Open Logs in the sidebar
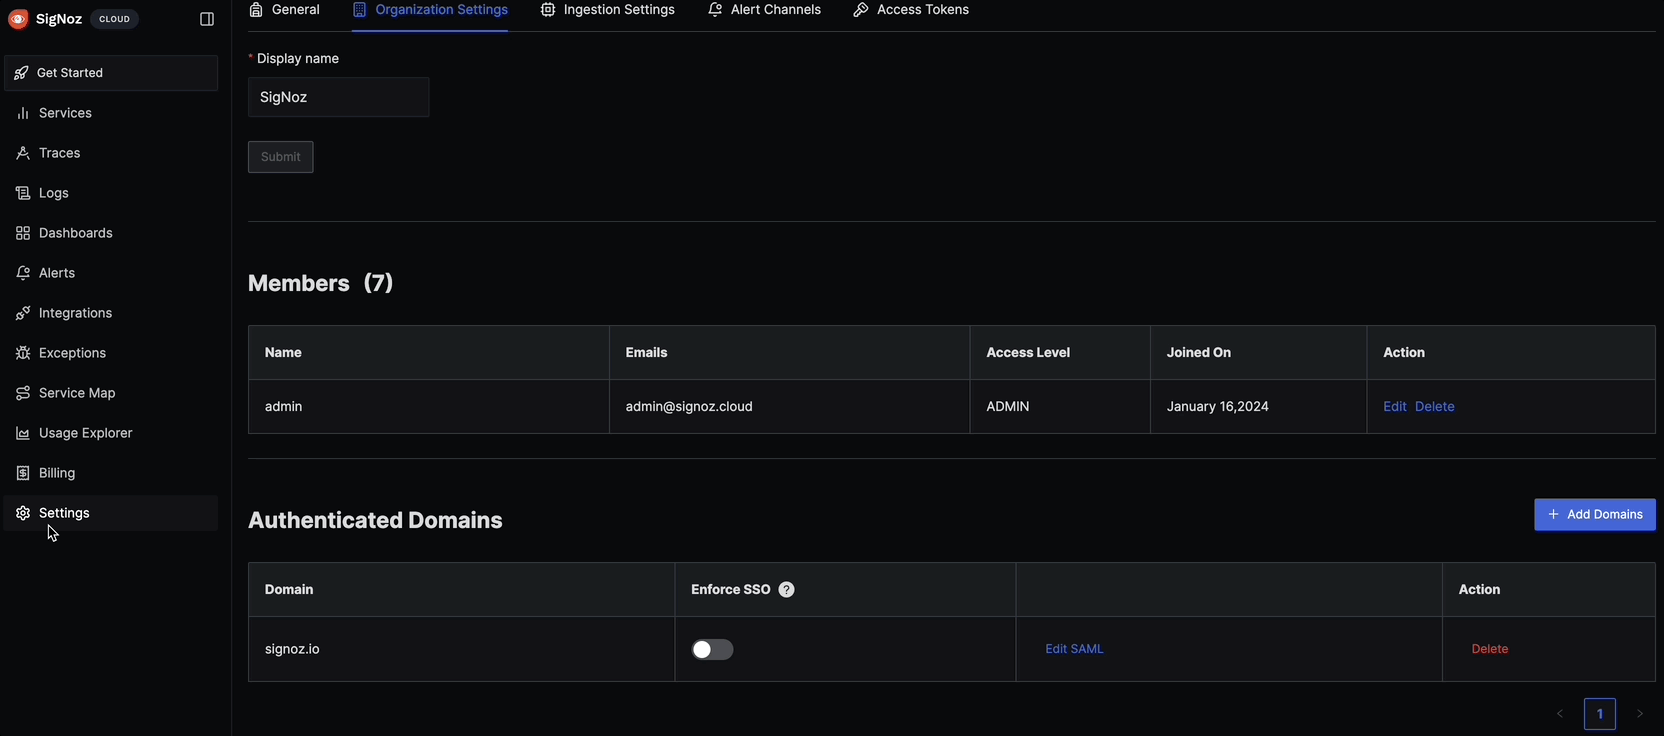Viewport: 1664px width, 736px height. coord(111,193)
